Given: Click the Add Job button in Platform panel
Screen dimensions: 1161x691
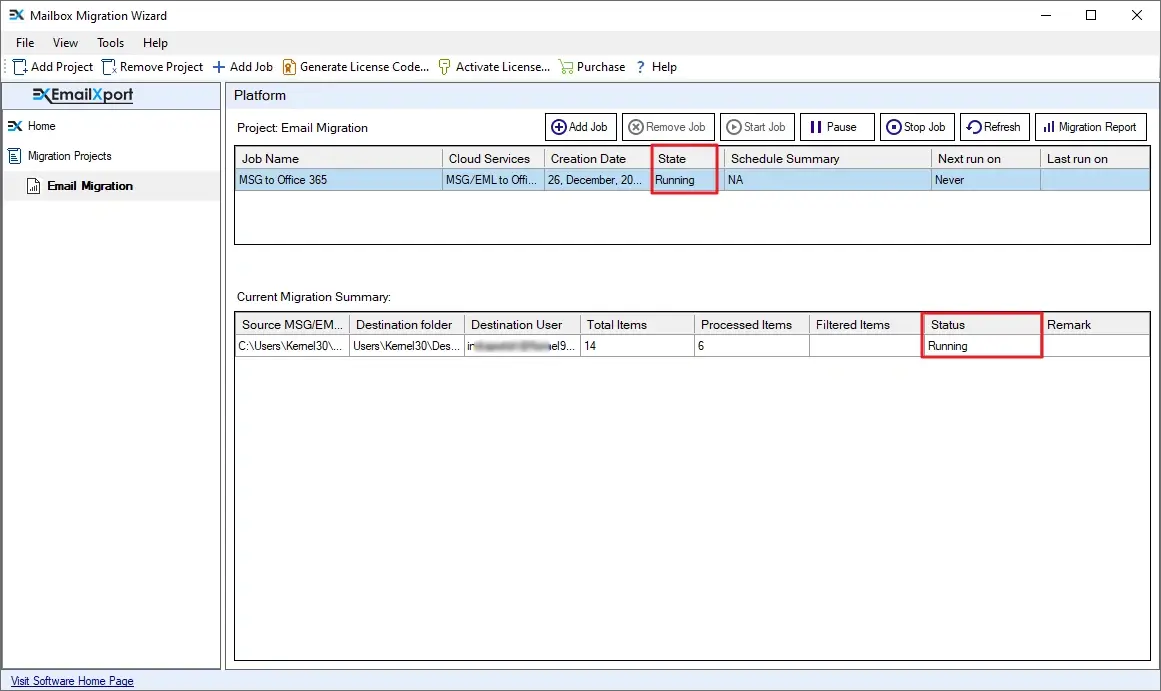Looking at the screenshot, I should click(580, 127).
